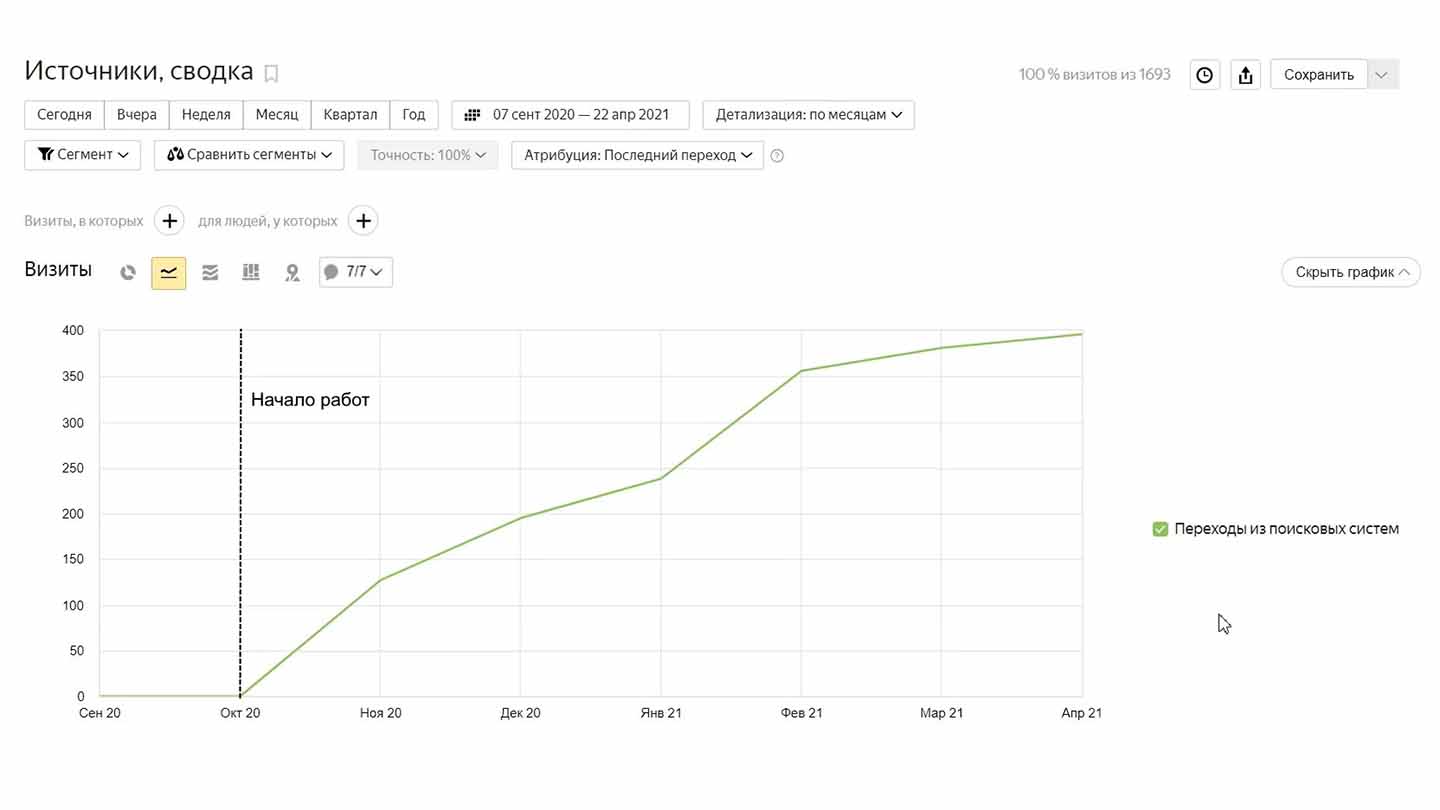Switch to pie chart view
The height and width of the screenshot is (810, 1440).
pyautogui.click(x=128, y=272)
